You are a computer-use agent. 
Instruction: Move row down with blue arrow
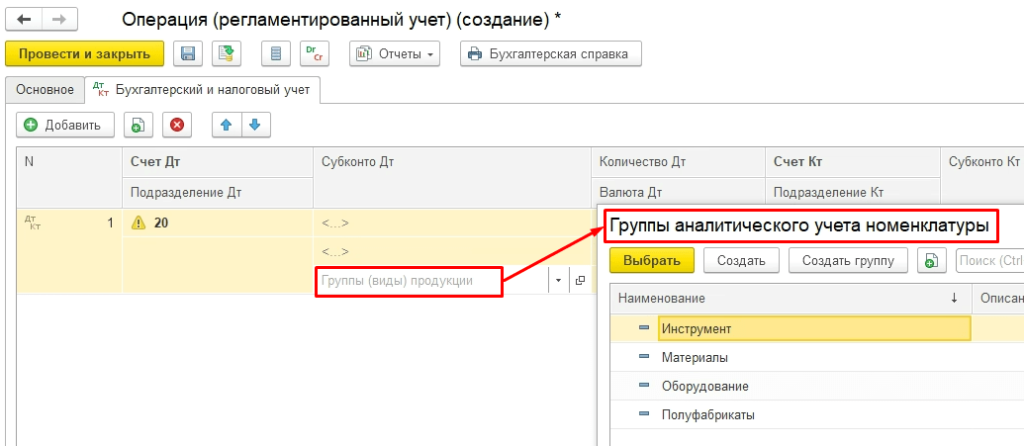tap(256, 125)
